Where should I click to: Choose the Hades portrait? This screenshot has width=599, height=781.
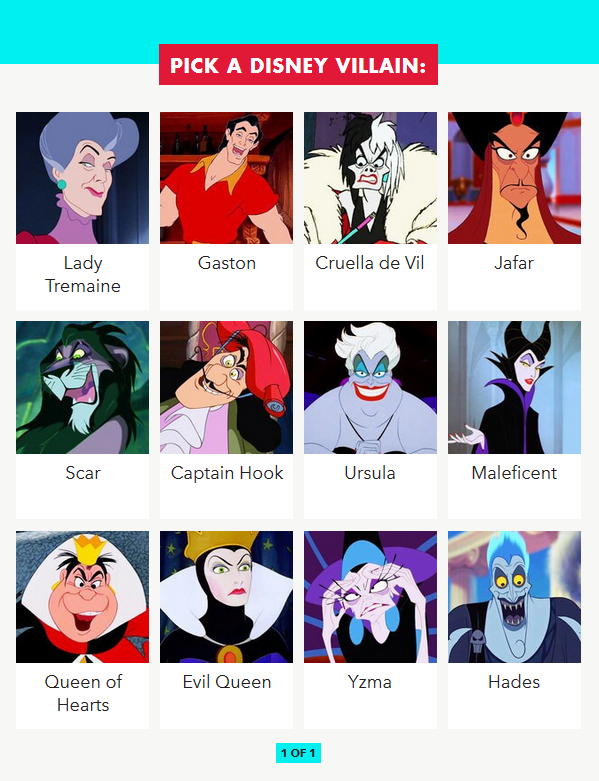pos(514,597)
